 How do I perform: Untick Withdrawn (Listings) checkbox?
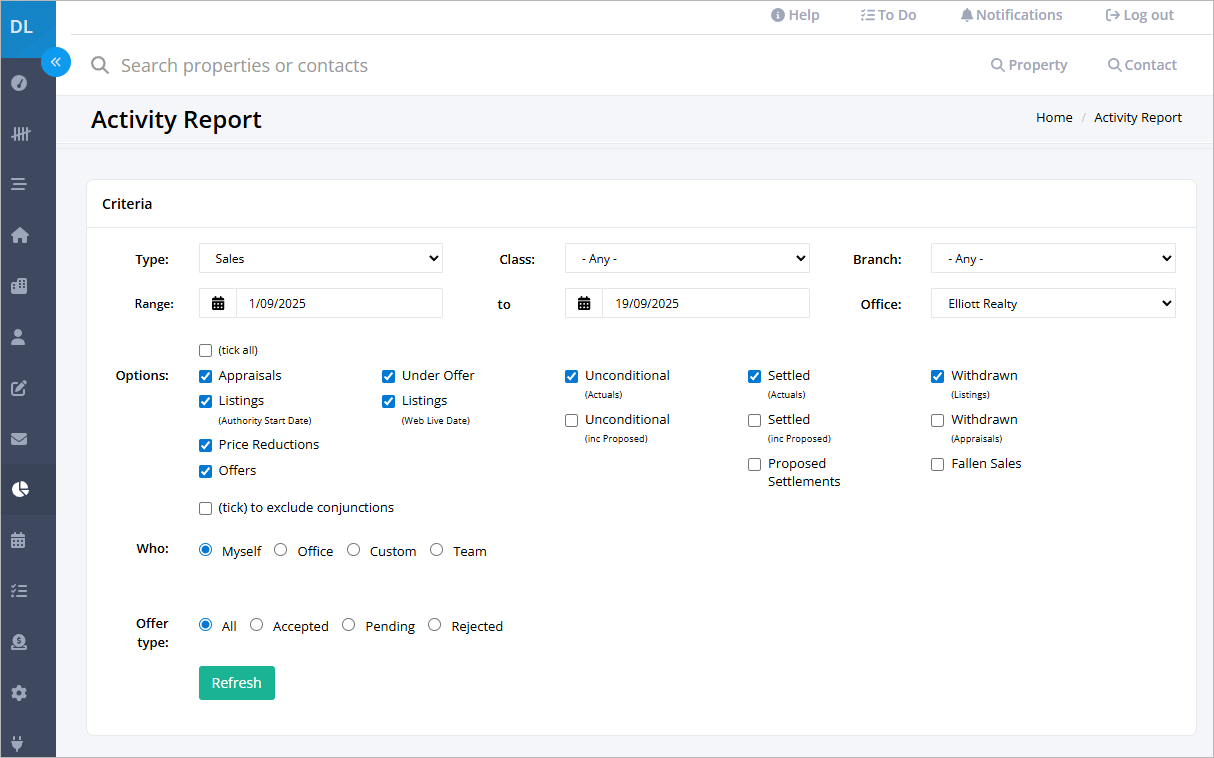(x=937, y=377)
